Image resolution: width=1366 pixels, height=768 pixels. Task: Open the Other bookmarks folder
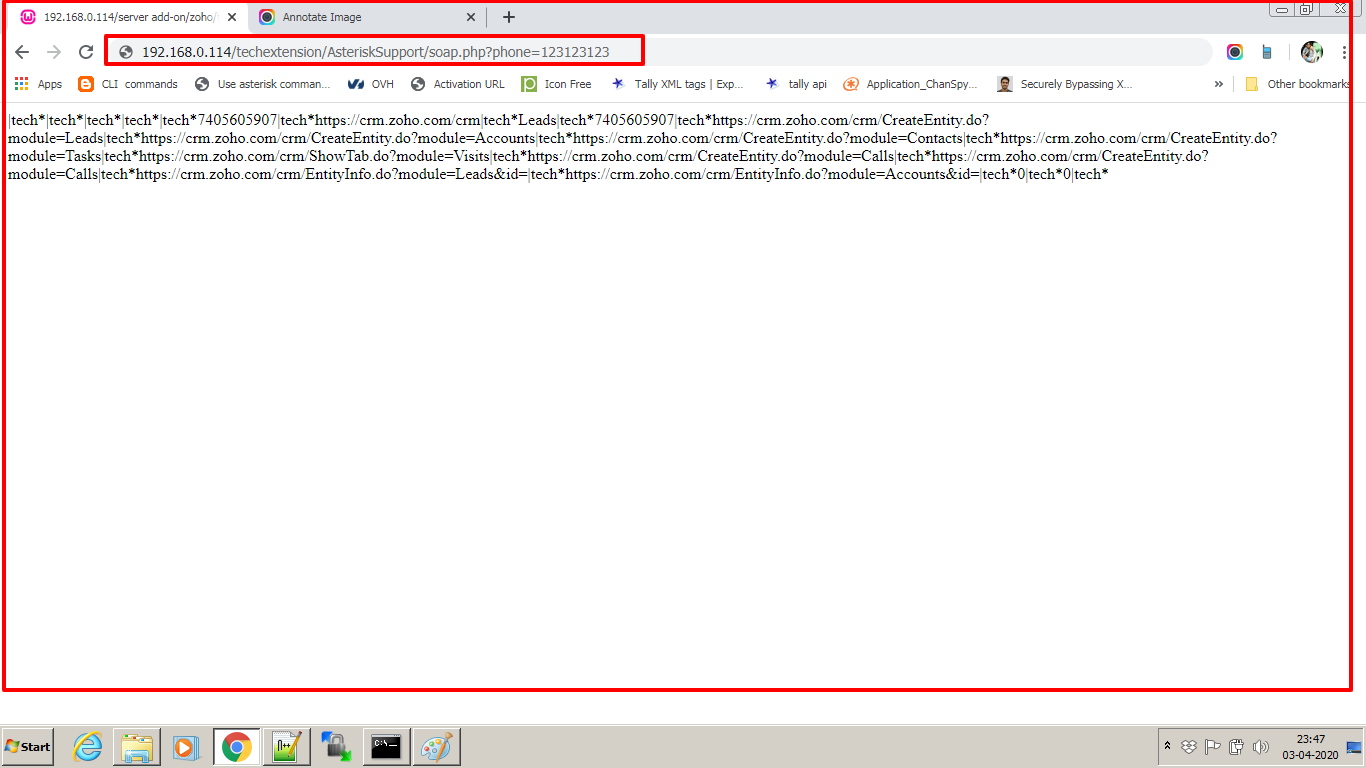coord(1297,84)
